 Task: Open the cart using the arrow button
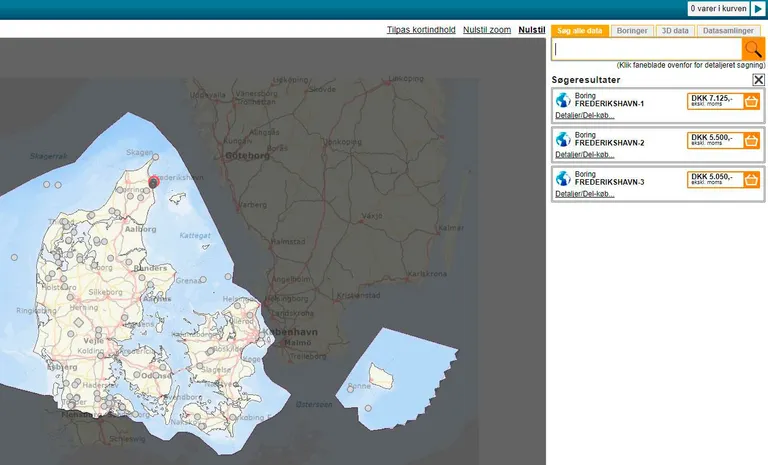[758, 9]
